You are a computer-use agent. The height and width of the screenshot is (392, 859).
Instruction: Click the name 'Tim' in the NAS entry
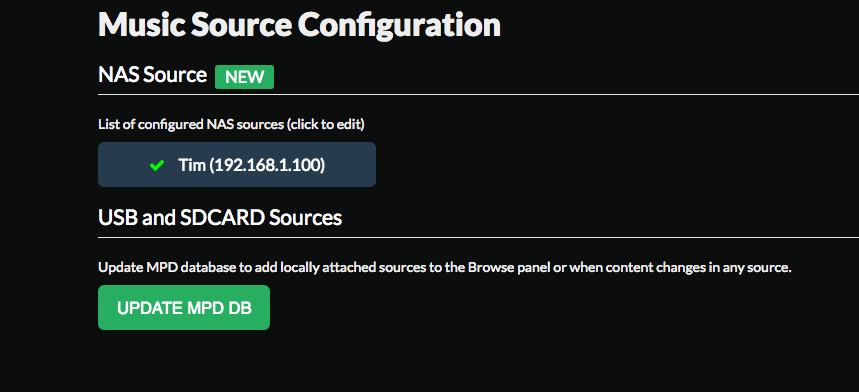point(192,165)
